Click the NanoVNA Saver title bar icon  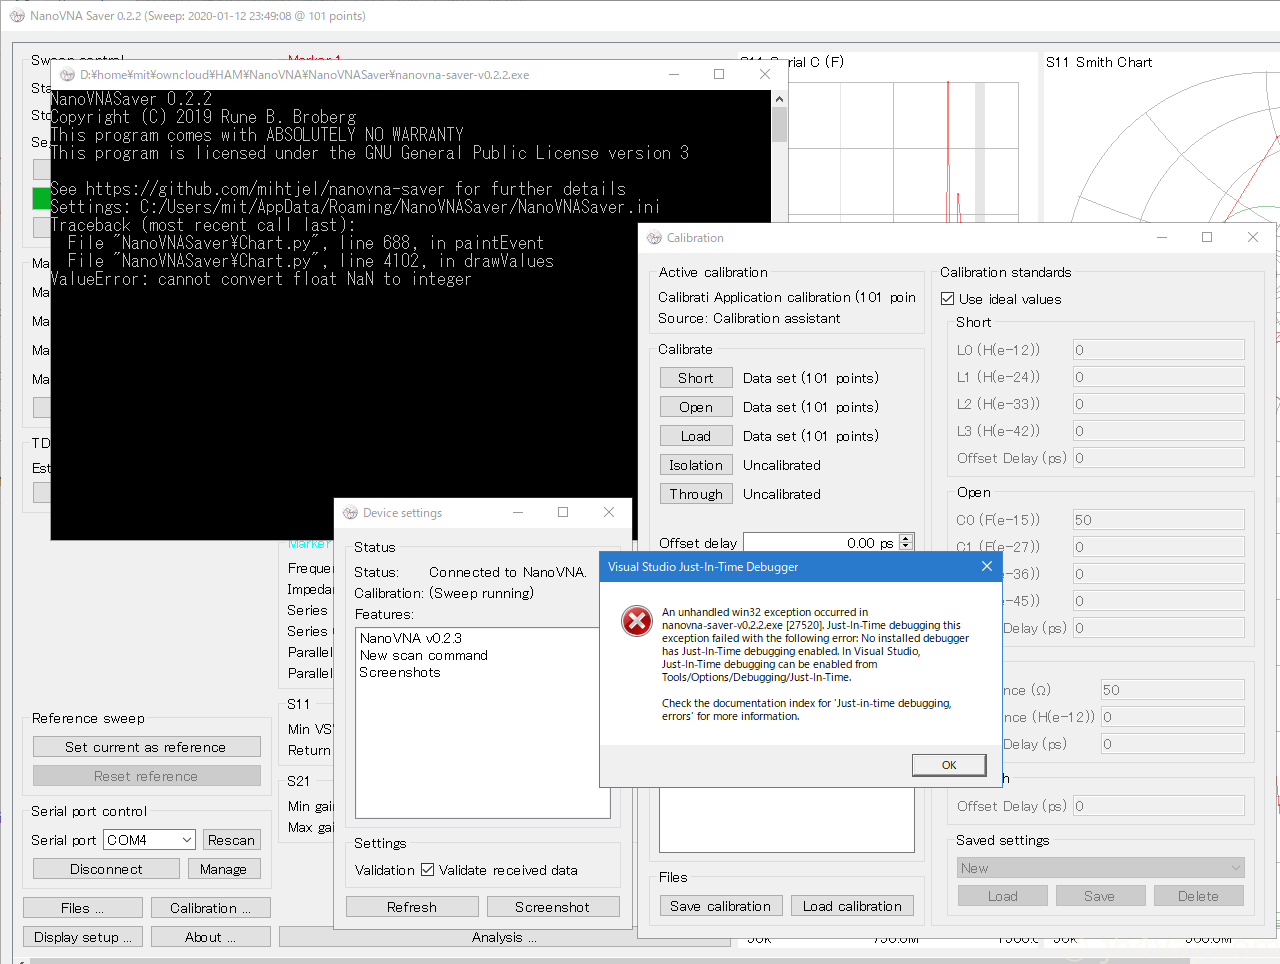click(17, 16)
